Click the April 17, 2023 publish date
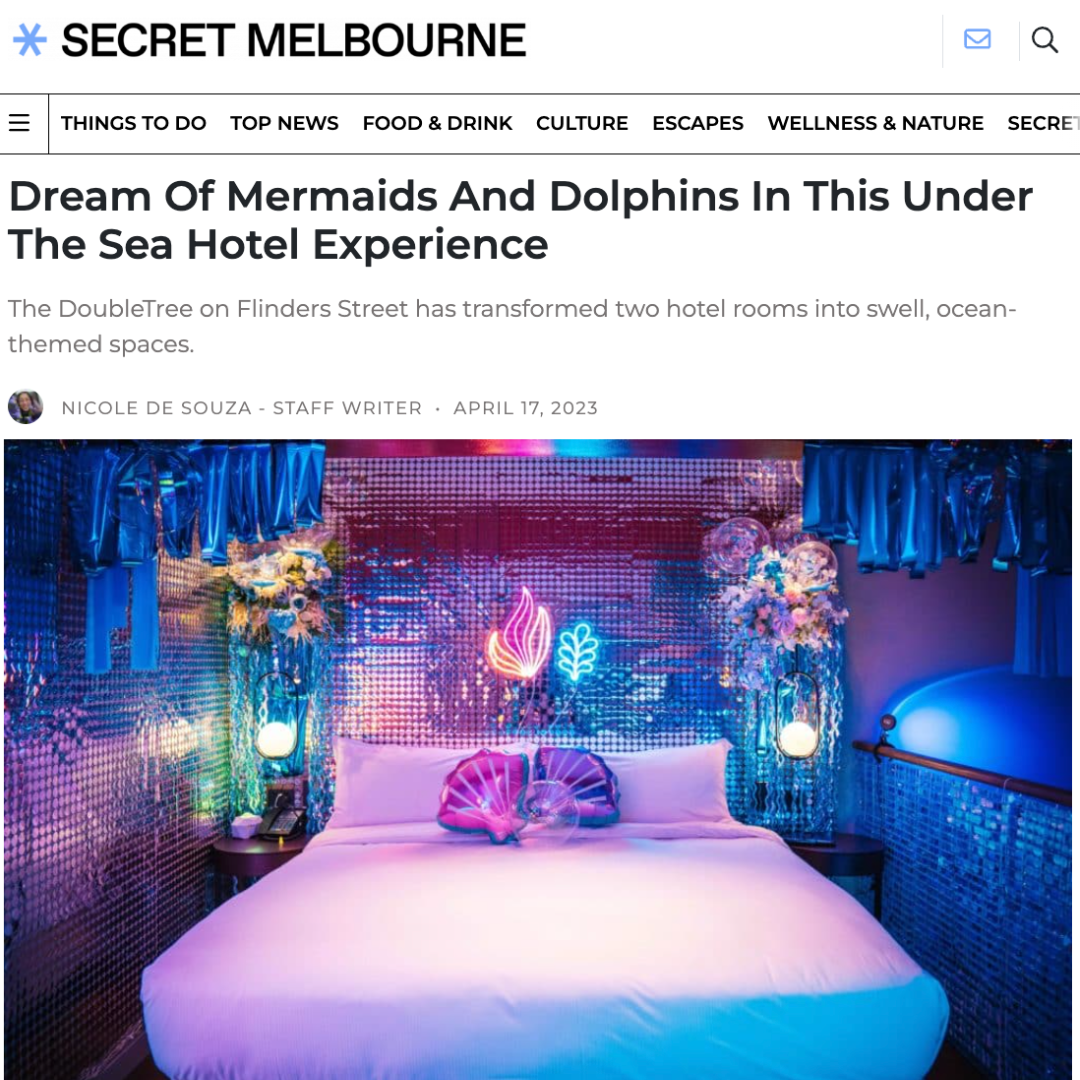The image size is (1080, 1080). [526, 408]
